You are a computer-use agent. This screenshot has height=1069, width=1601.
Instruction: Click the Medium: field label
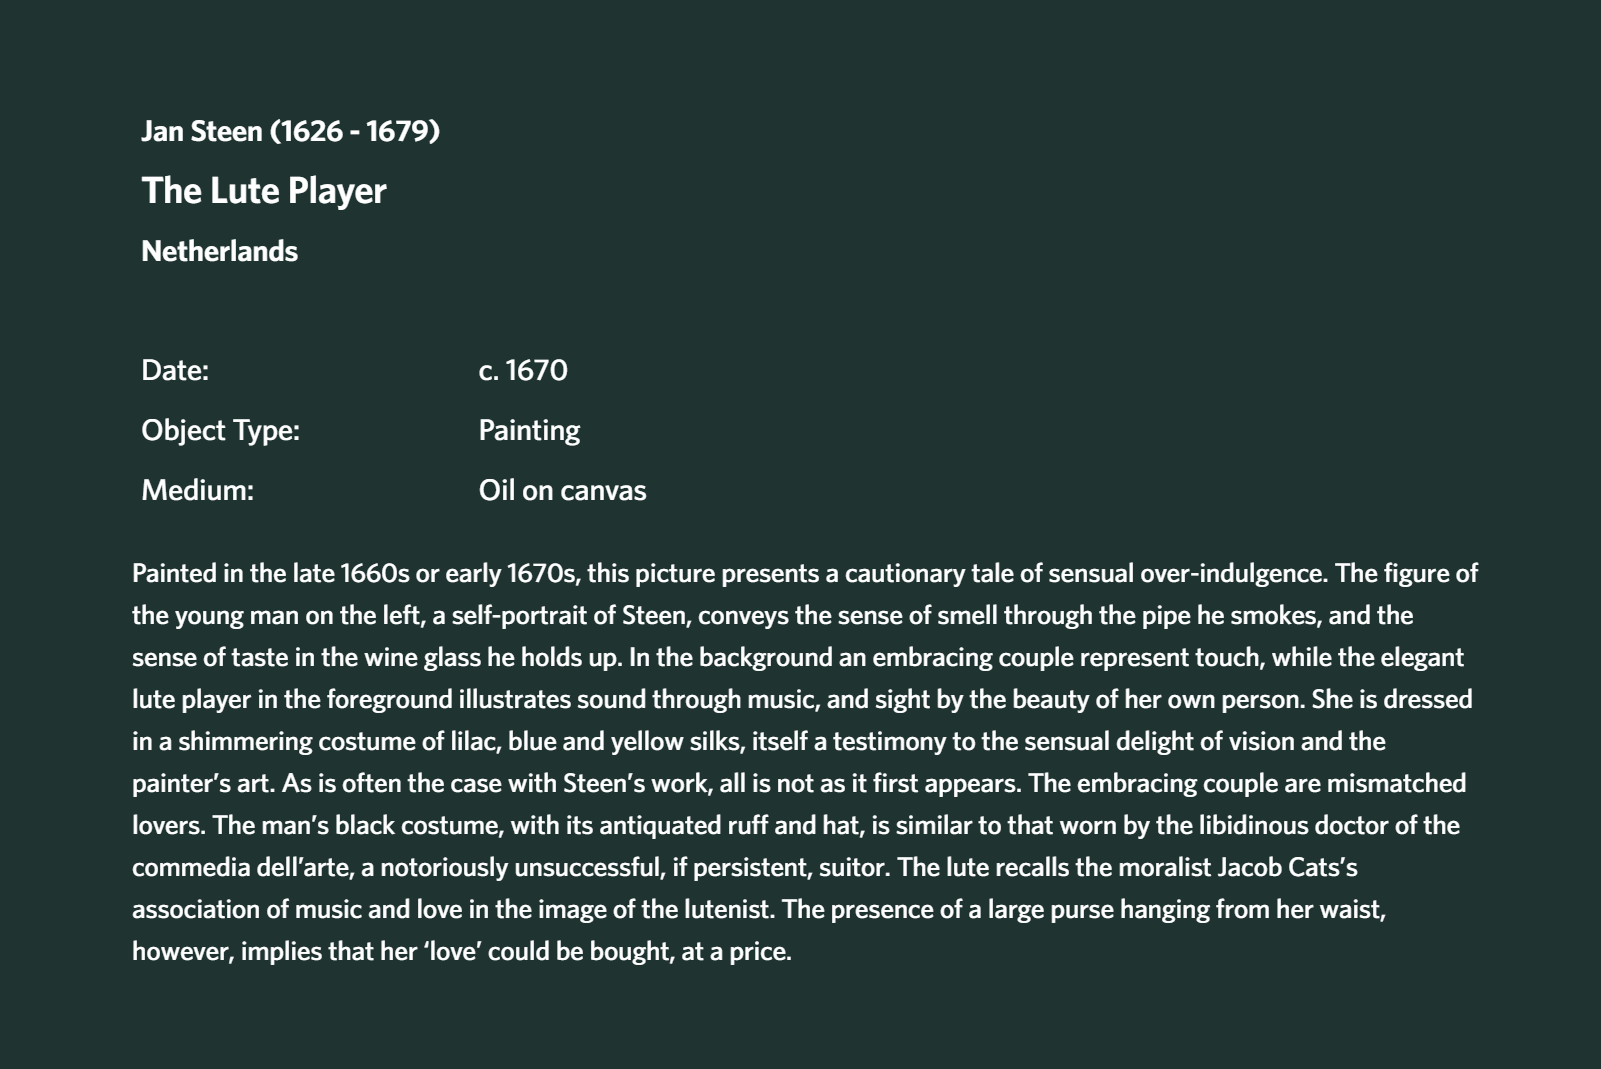tap(197, 490)
